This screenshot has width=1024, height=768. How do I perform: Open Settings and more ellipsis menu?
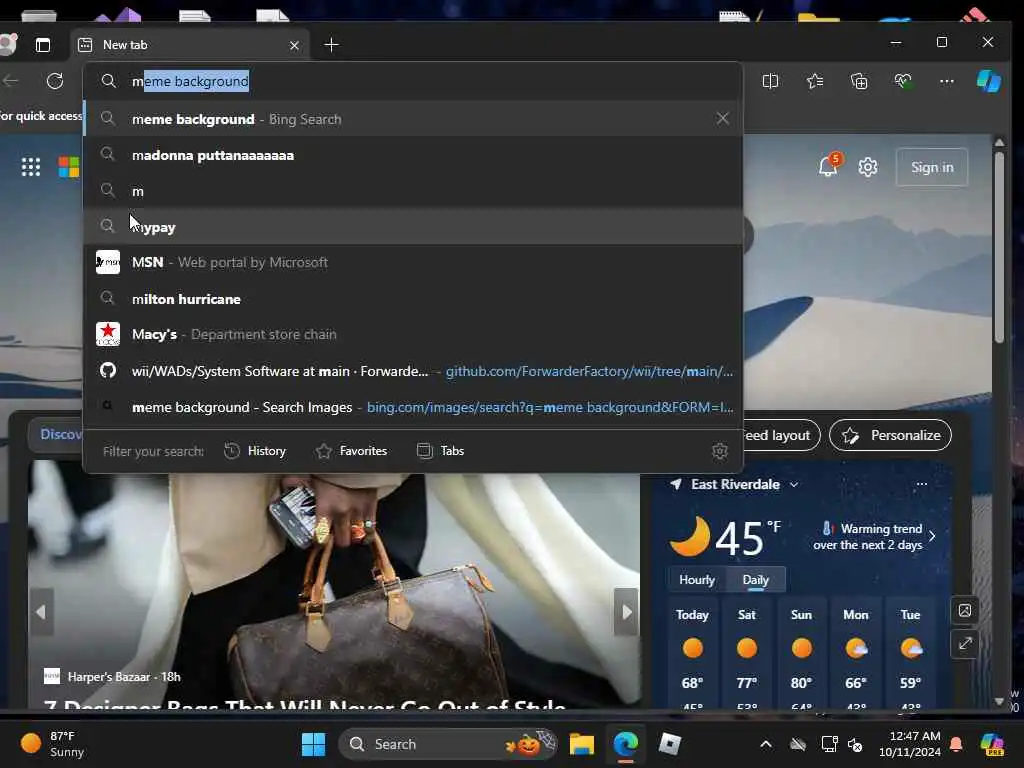coord(946,81)
